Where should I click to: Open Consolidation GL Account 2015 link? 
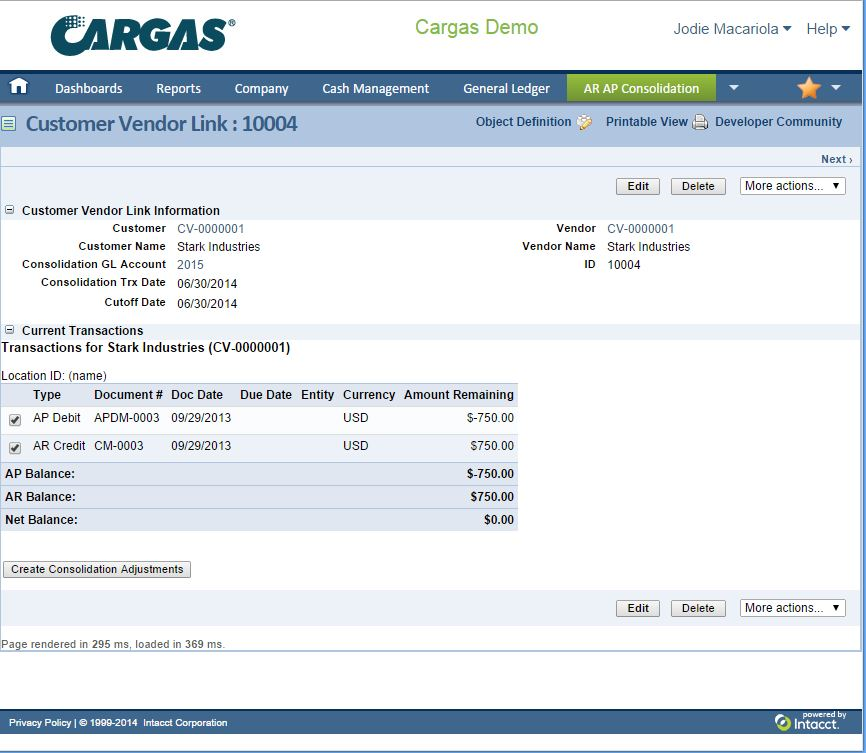pos(190,265)
